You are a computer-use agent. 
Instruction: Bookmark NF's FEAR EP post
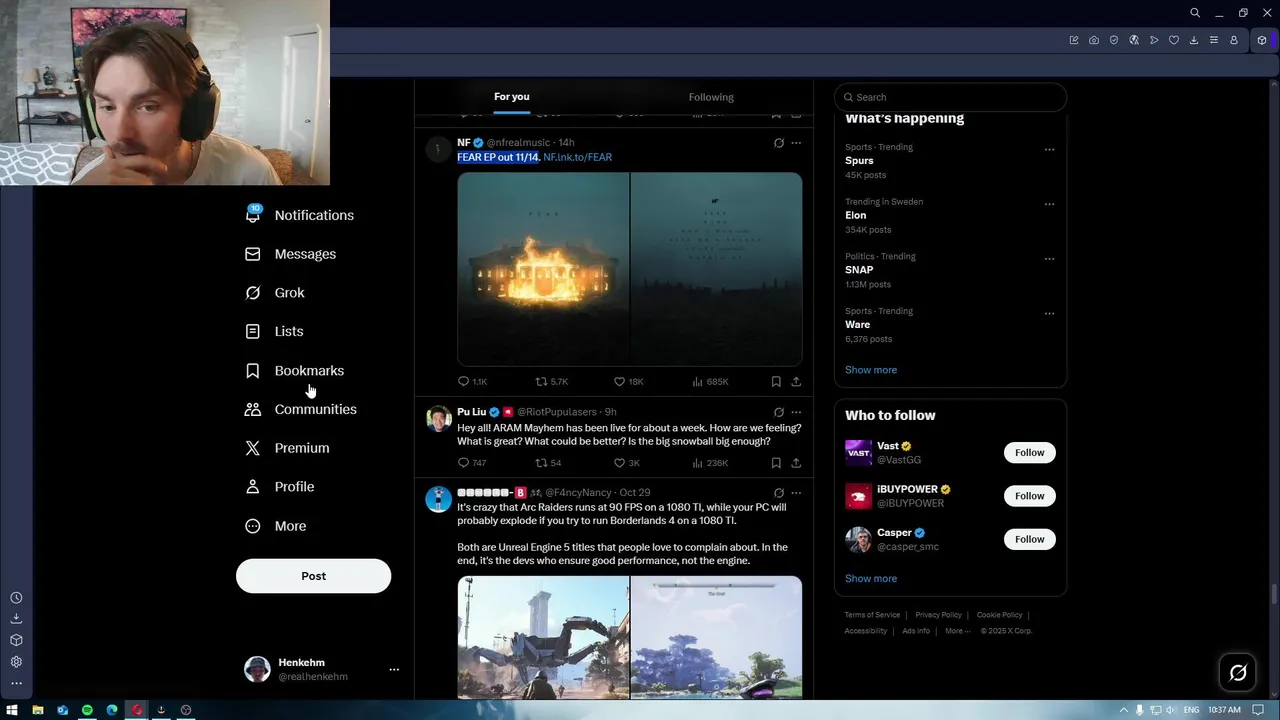776,382
